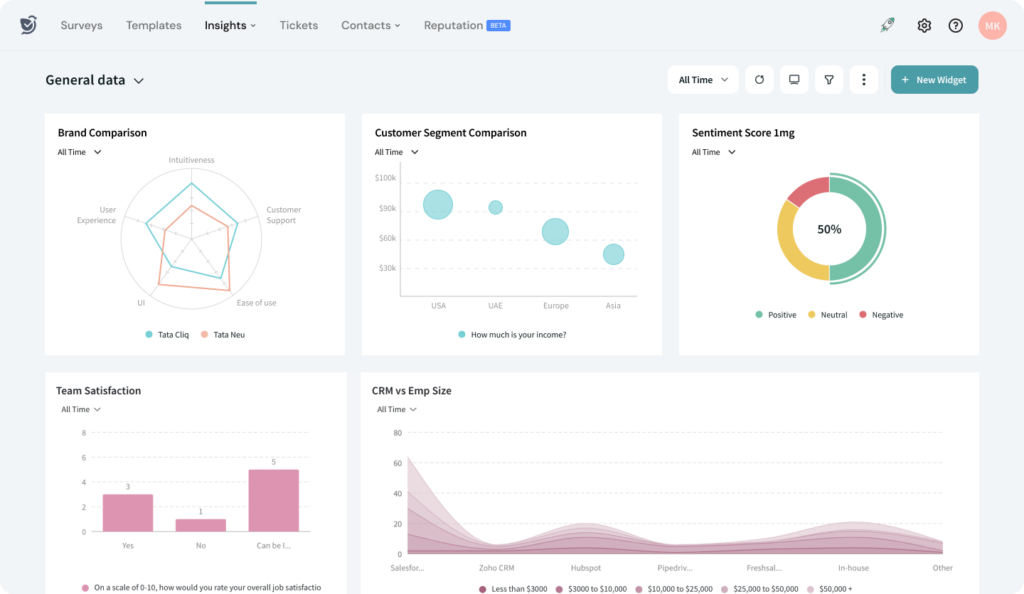Screen dimensions: 1024x594
Task: Open the Surveys page
Action: (81, 25)
